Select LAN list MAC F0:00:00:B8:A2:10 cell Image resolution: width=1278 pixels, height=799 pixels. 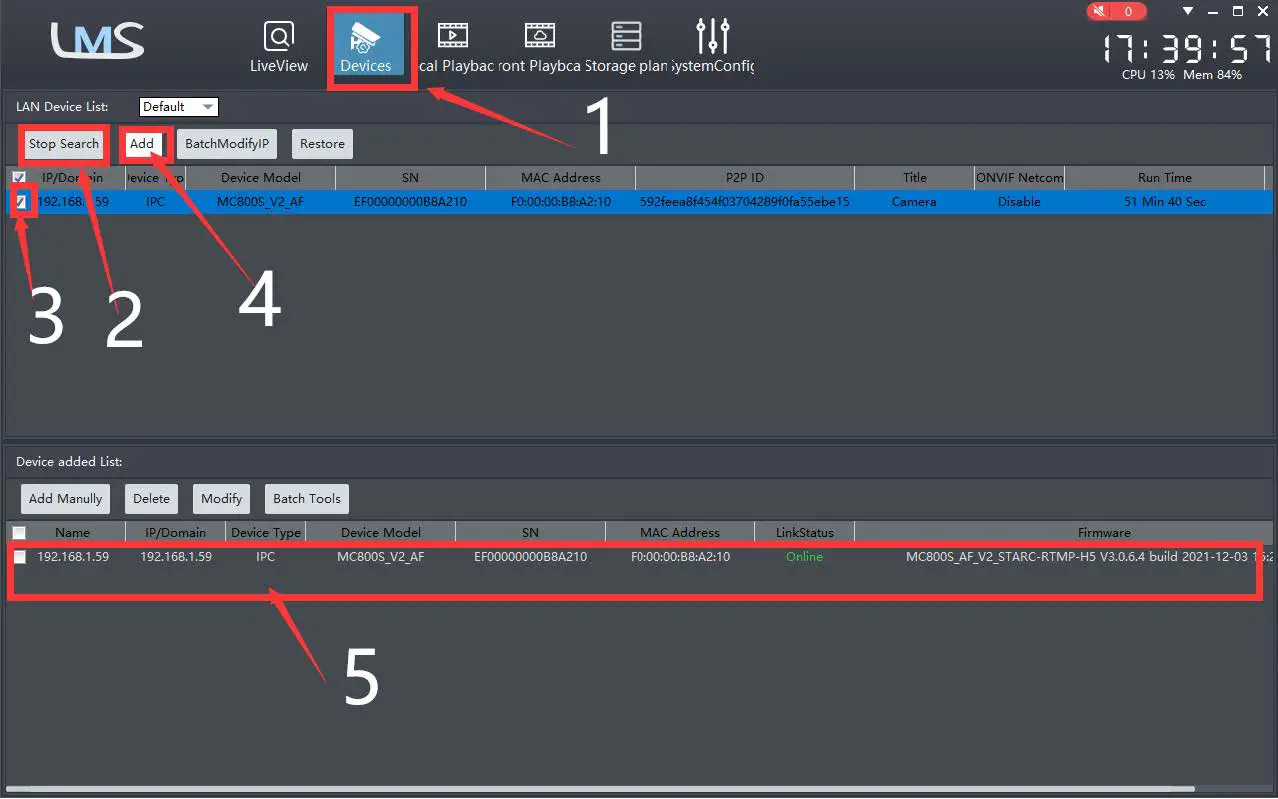pyautogui.click(x=560, y=202)
